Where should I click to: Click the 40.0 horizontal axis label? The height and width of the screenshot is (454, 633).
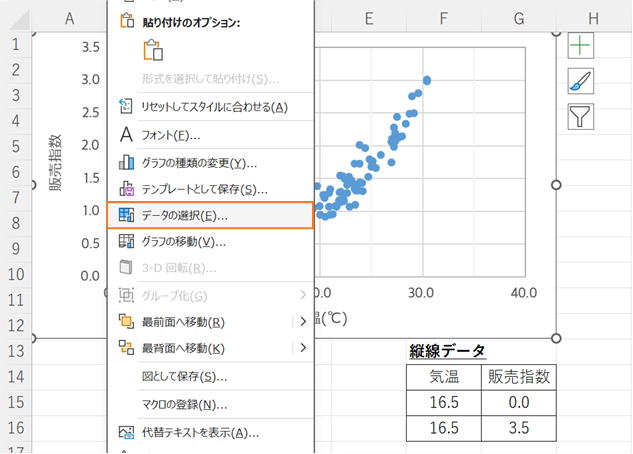524,293
